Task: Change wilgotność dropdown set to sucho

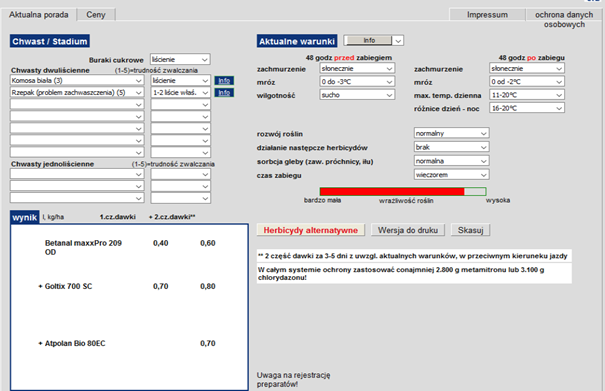Action: 357,95
